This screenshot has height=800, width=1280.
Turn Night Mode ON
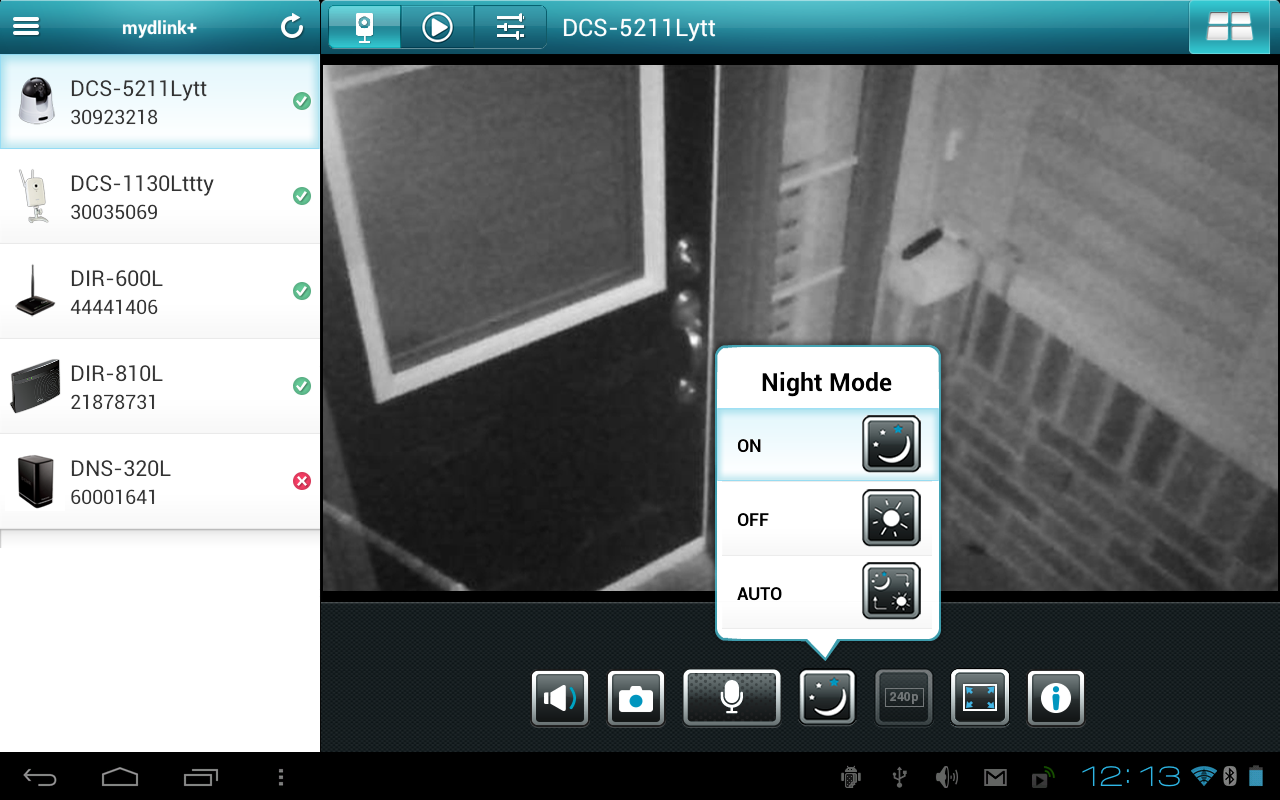(827, 444)
